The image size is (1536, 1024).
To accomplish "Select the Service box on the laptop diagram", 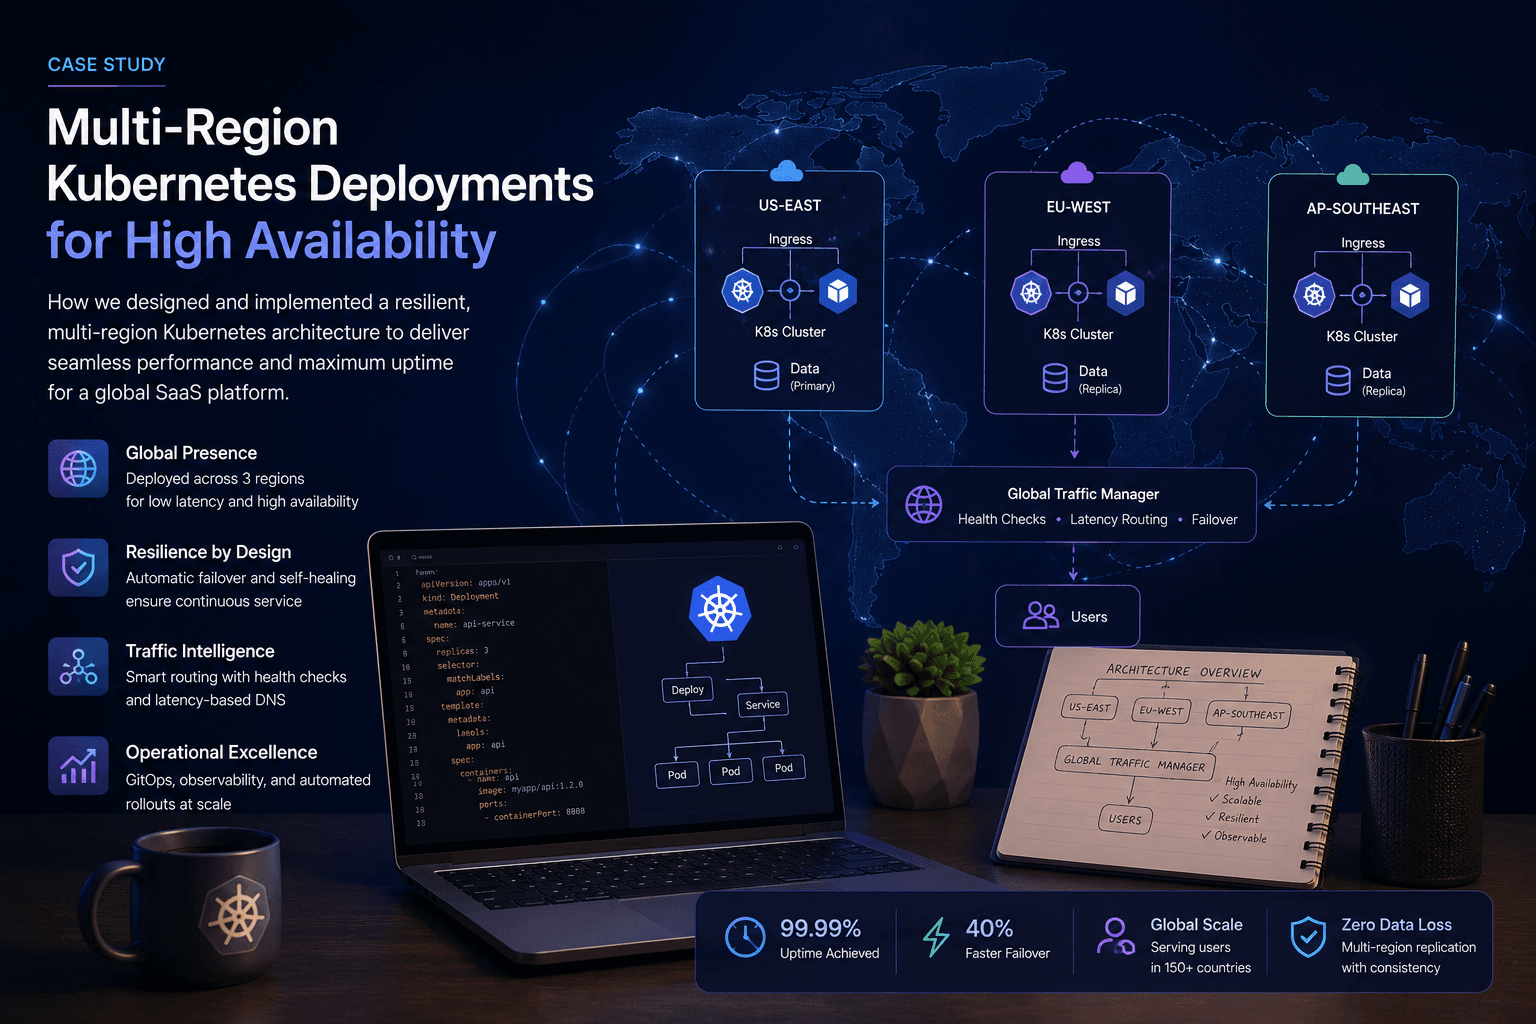I will click(763, 705).
